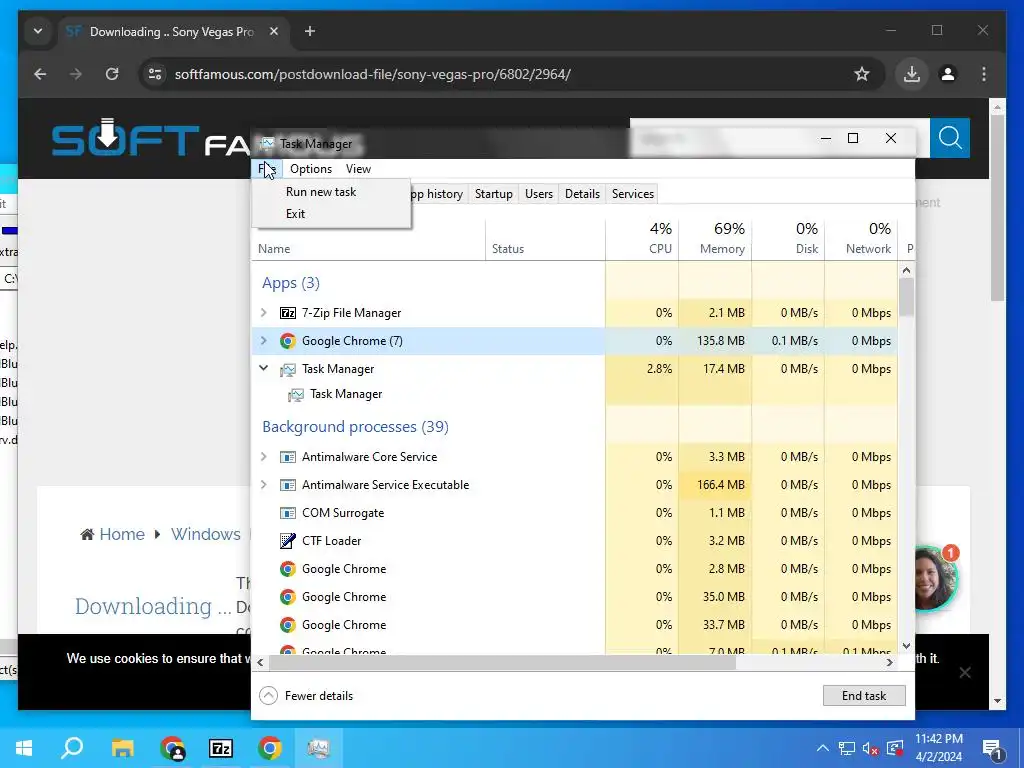1024x768 pixels.
Task: Open 7-Zip from the taskbar
Action: 221,748
